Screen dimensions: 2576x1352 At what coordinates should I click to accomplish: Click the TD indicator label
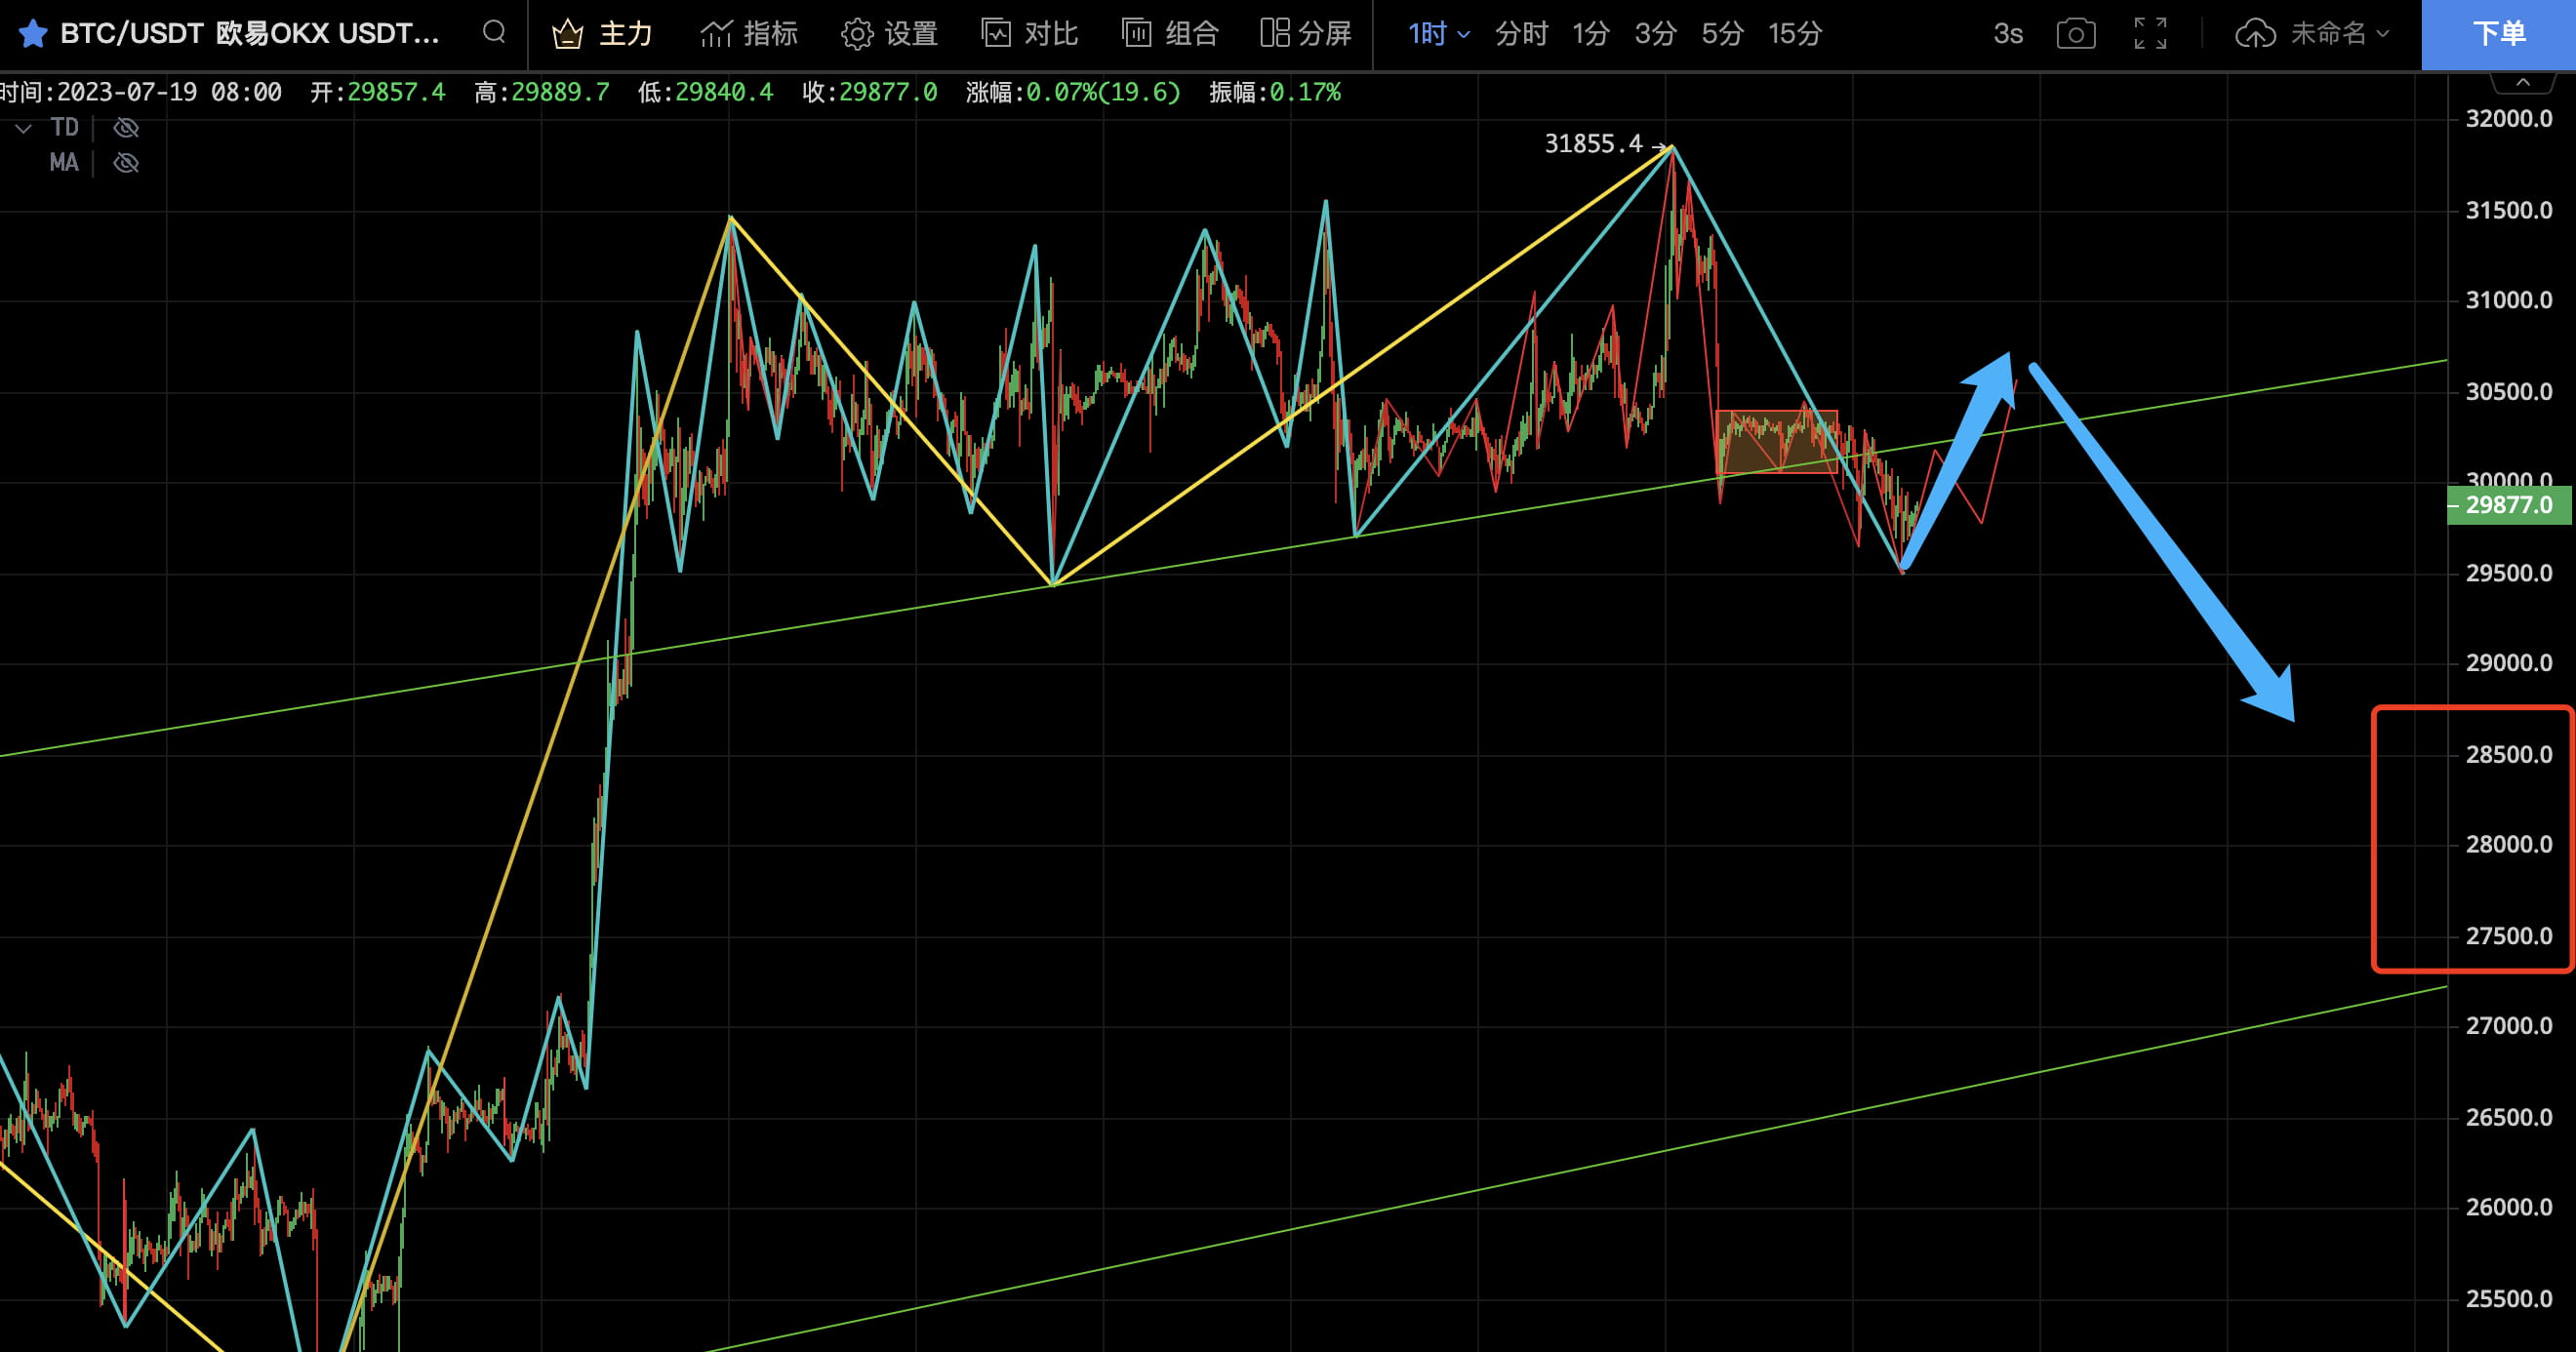64,128
